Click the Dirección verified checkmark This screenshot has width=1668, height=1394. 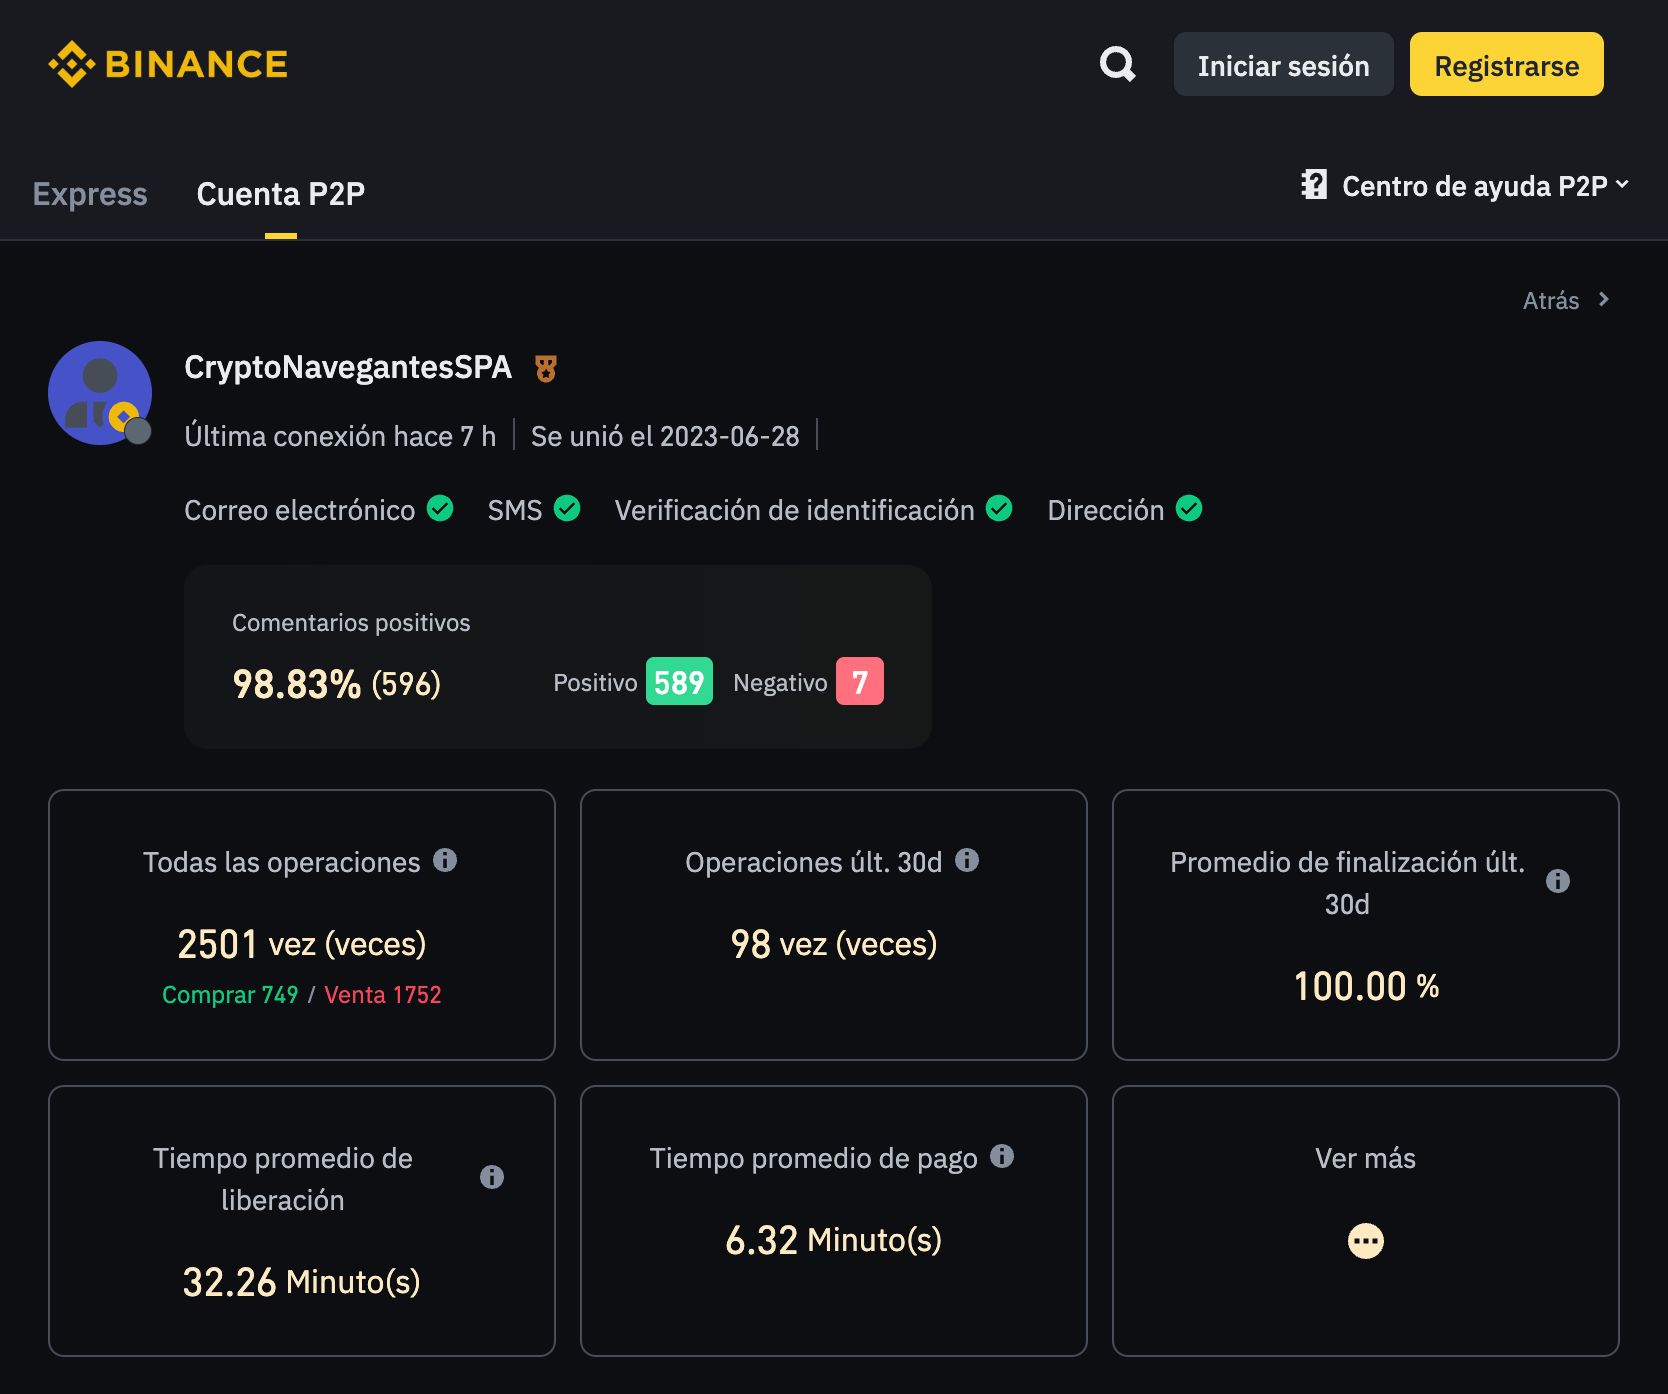(1189, 509)
